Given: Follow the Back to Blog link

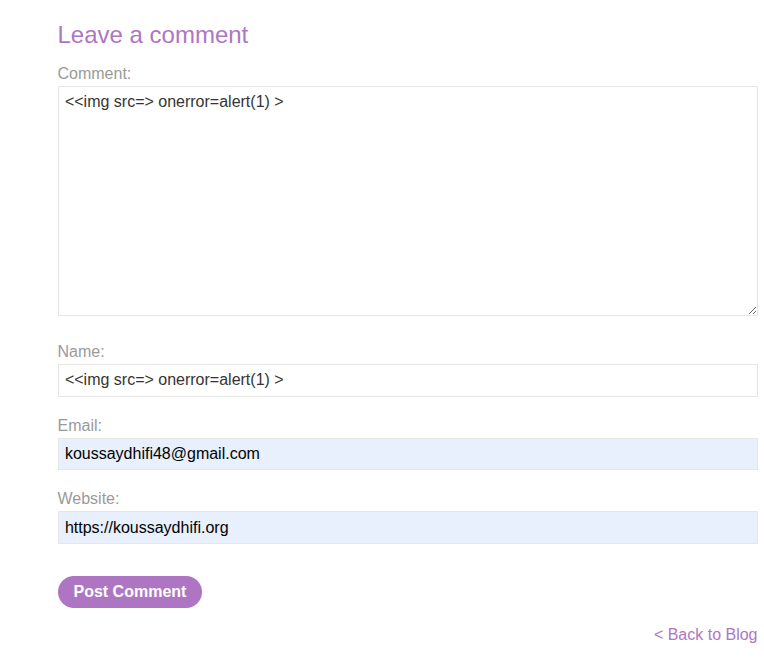Looking at the screenshot, I should (x=711, y=635).
